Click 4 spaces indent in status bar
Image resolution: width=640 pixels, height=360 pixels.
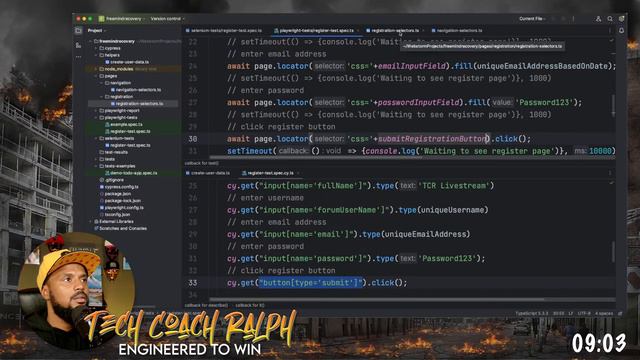[604, 313]
